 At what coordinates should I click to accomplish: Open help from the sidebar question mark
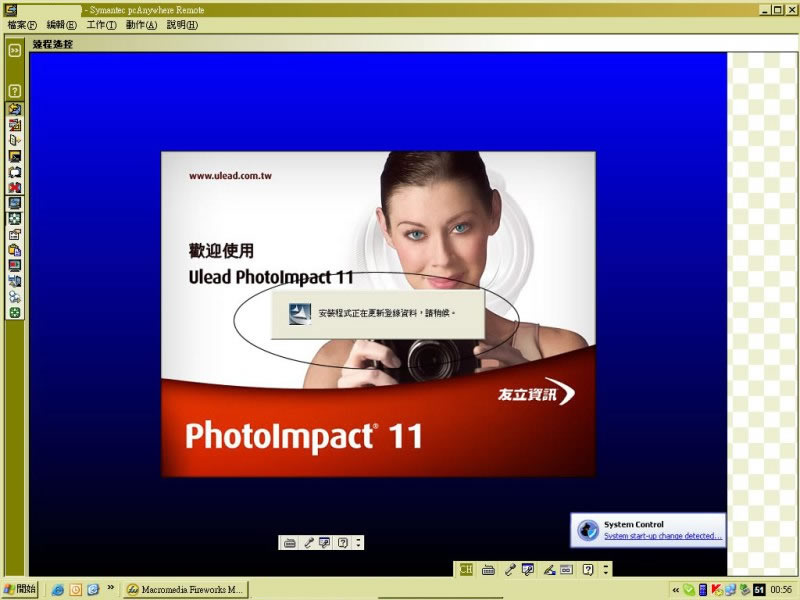pos(15,91)
